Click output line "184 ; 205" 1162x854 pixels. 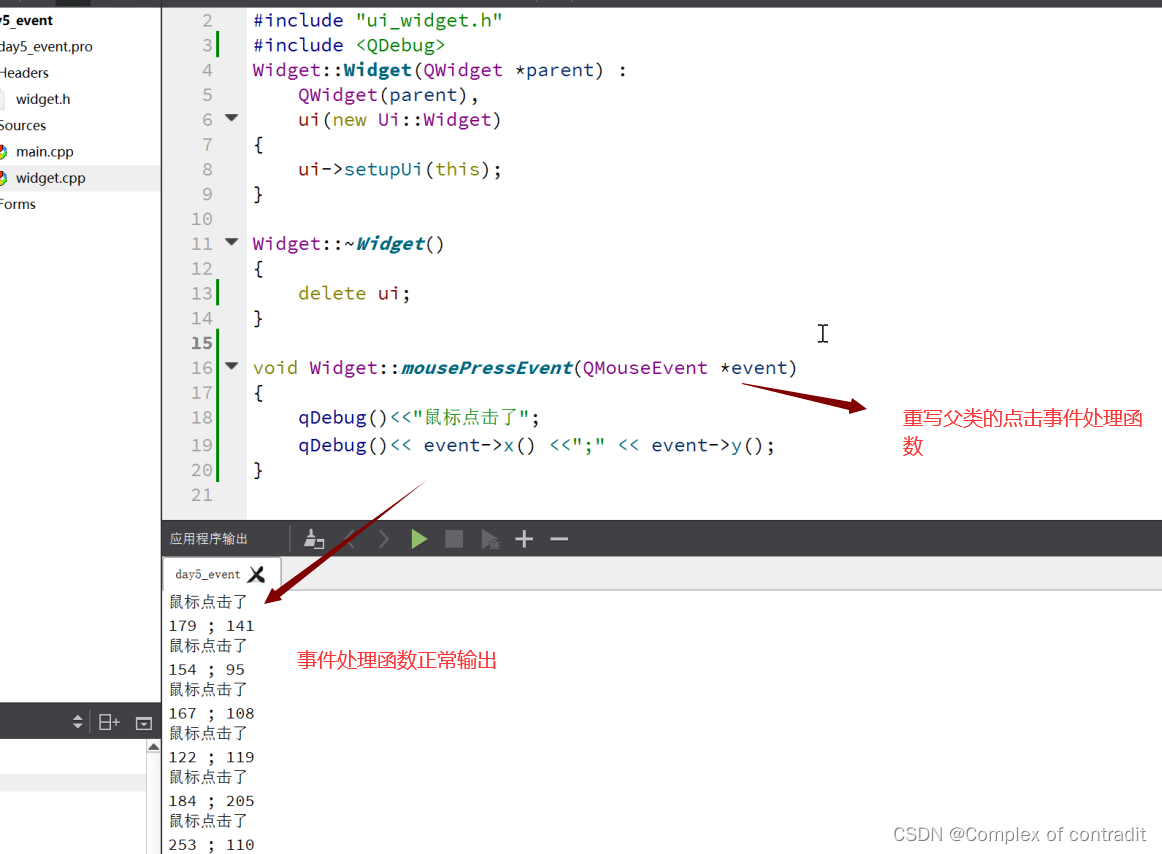(x=211, y=801)
